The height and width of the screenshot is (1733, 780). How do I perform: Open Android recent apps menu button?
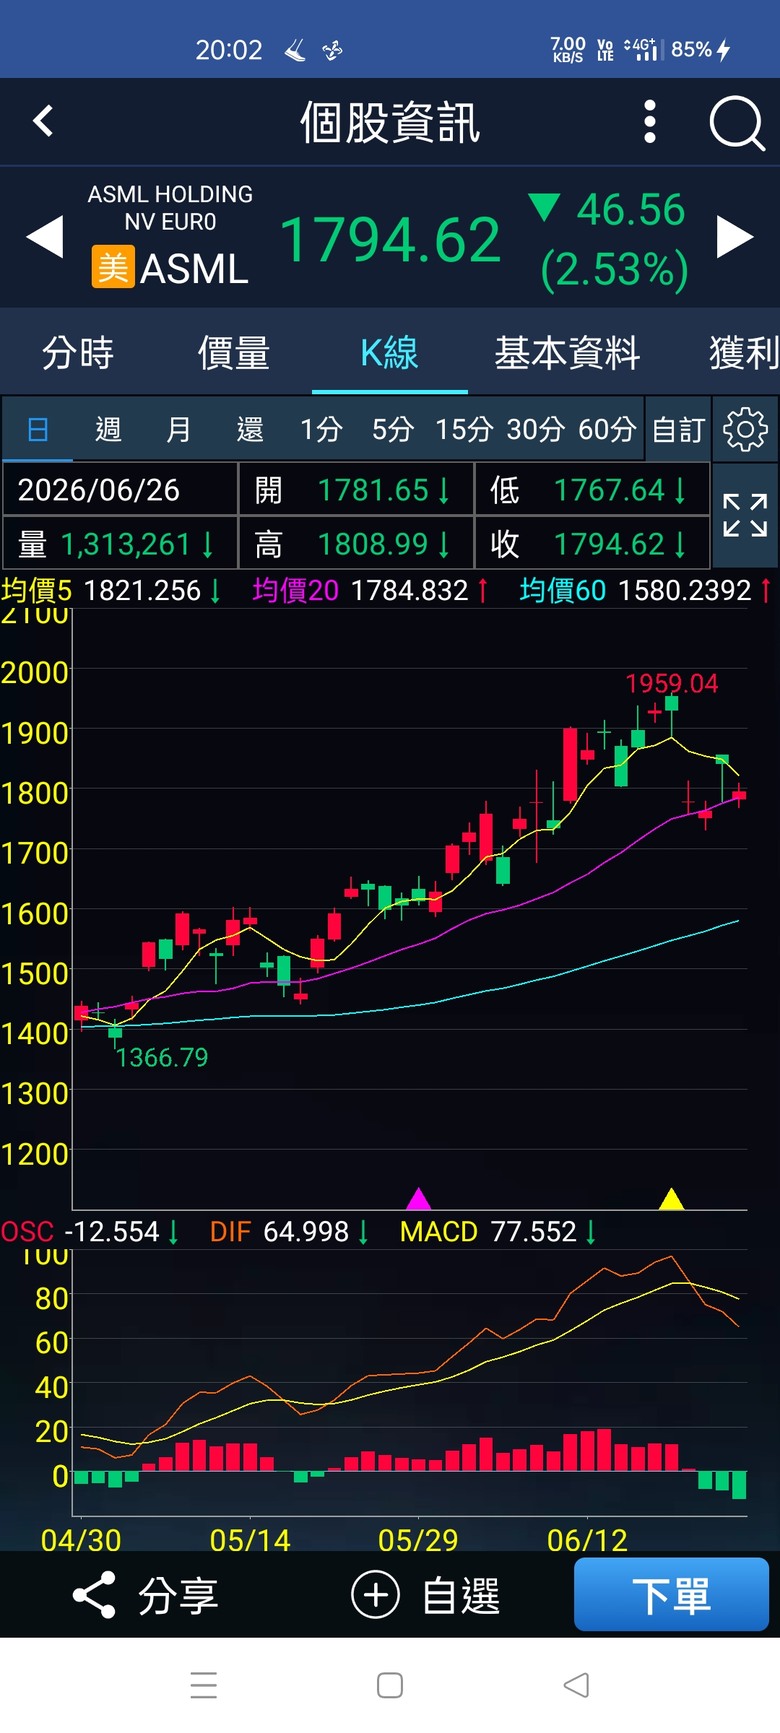pos(204,1685)
